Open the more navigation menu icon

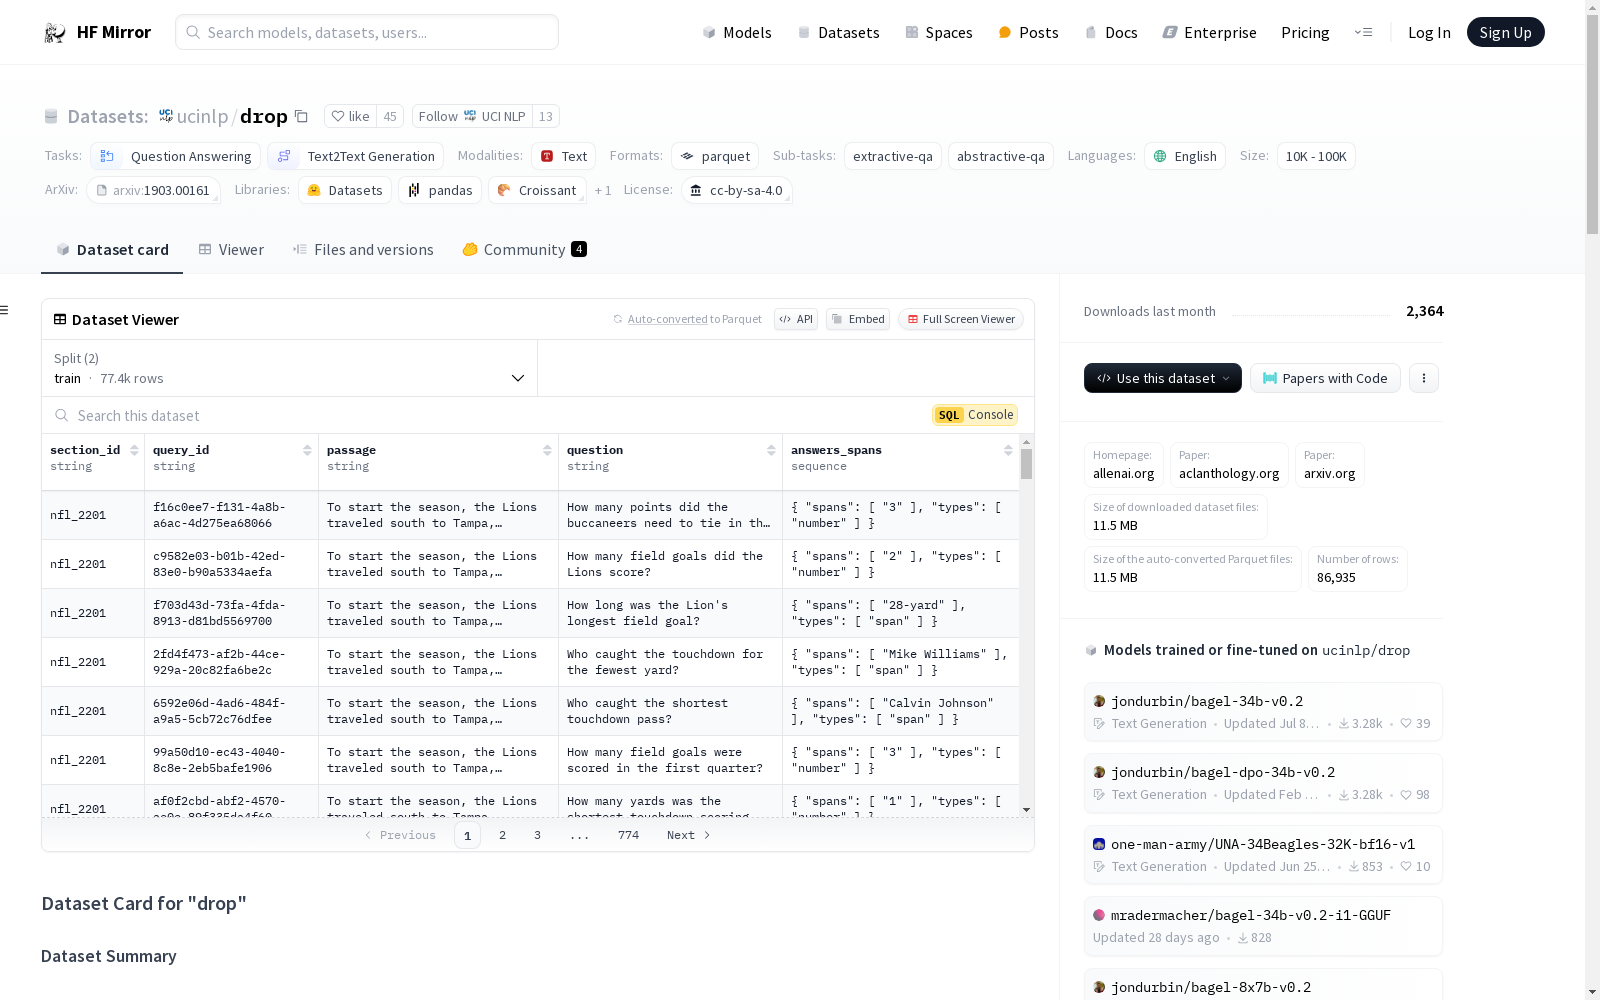pyautogui.click(x=1363, y=32)
